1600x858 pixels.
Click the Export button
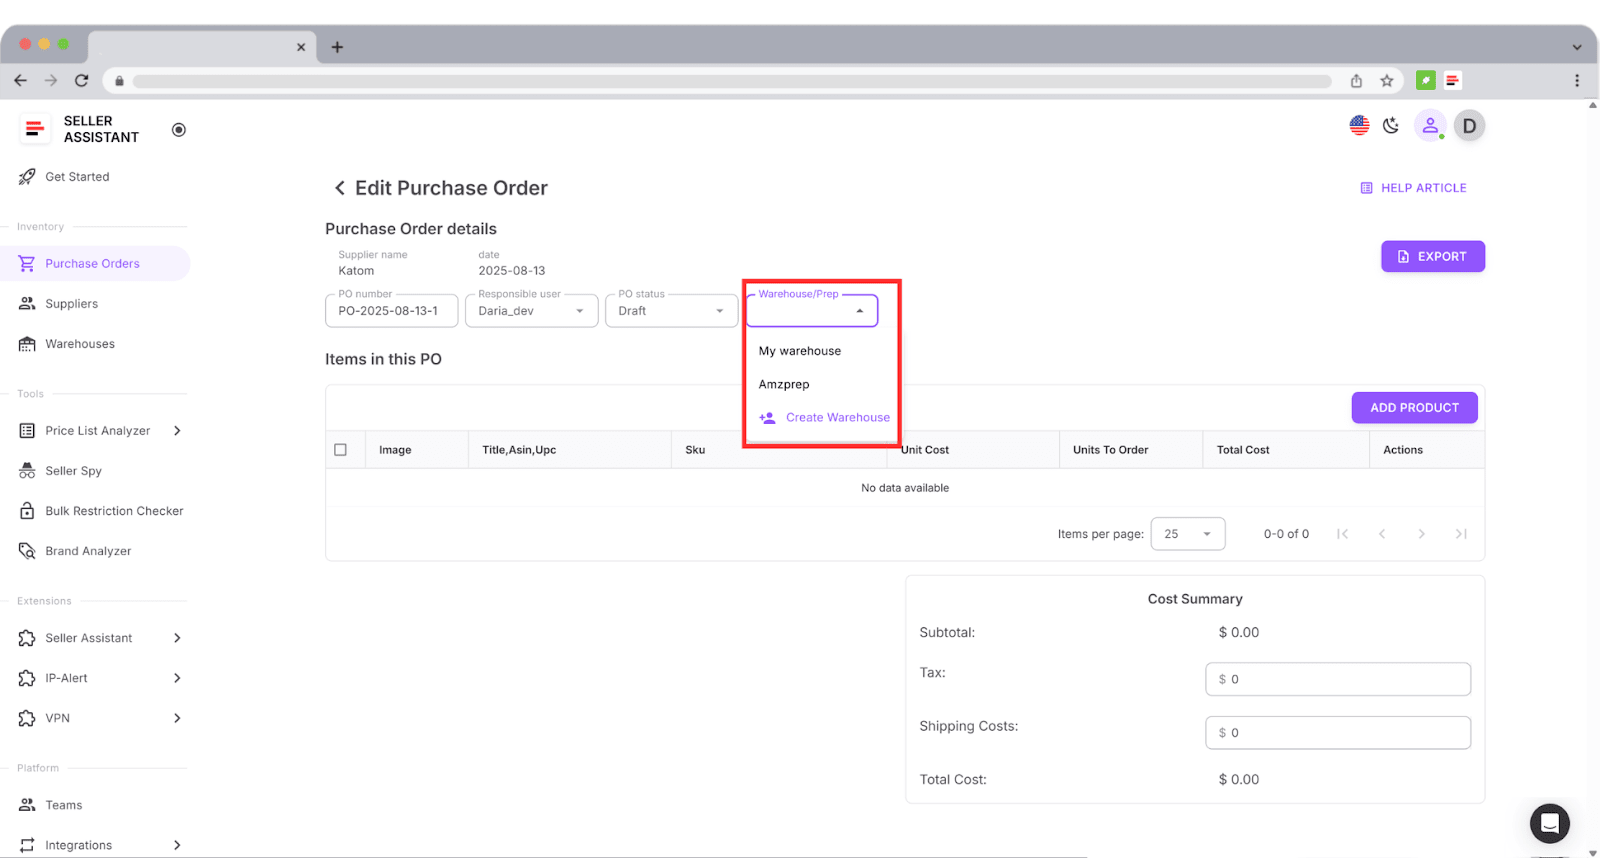[1433, 257]
